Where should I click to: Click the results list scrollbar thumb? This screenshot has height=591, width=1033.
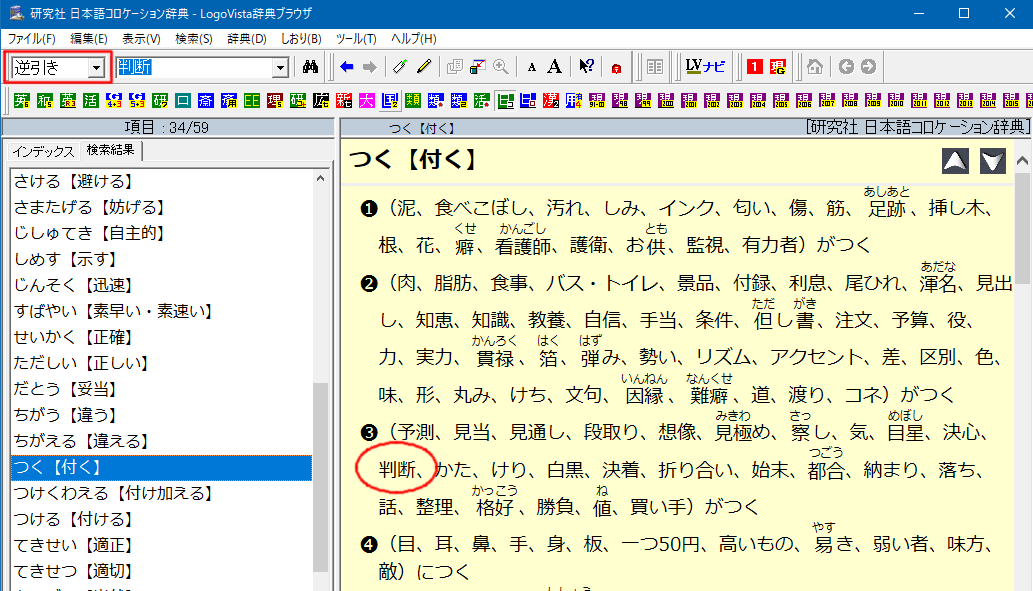[321, 477]
